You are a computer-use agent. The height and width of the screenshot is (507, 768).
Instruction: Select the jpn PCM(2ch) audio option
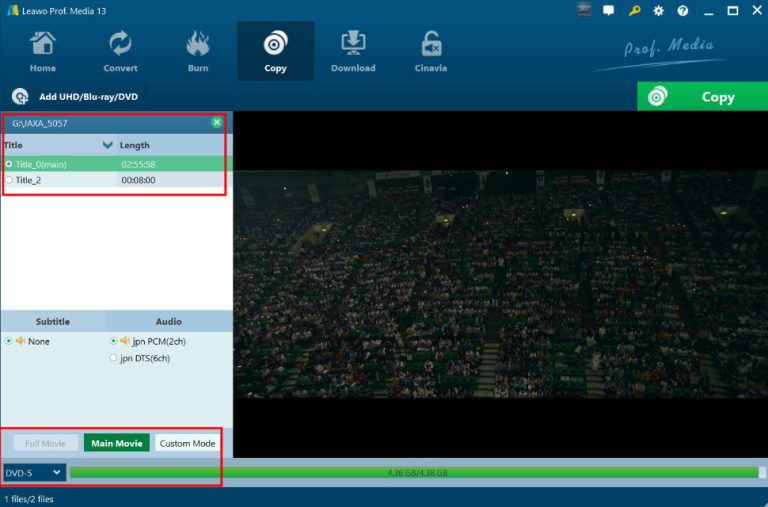(113, 341)
